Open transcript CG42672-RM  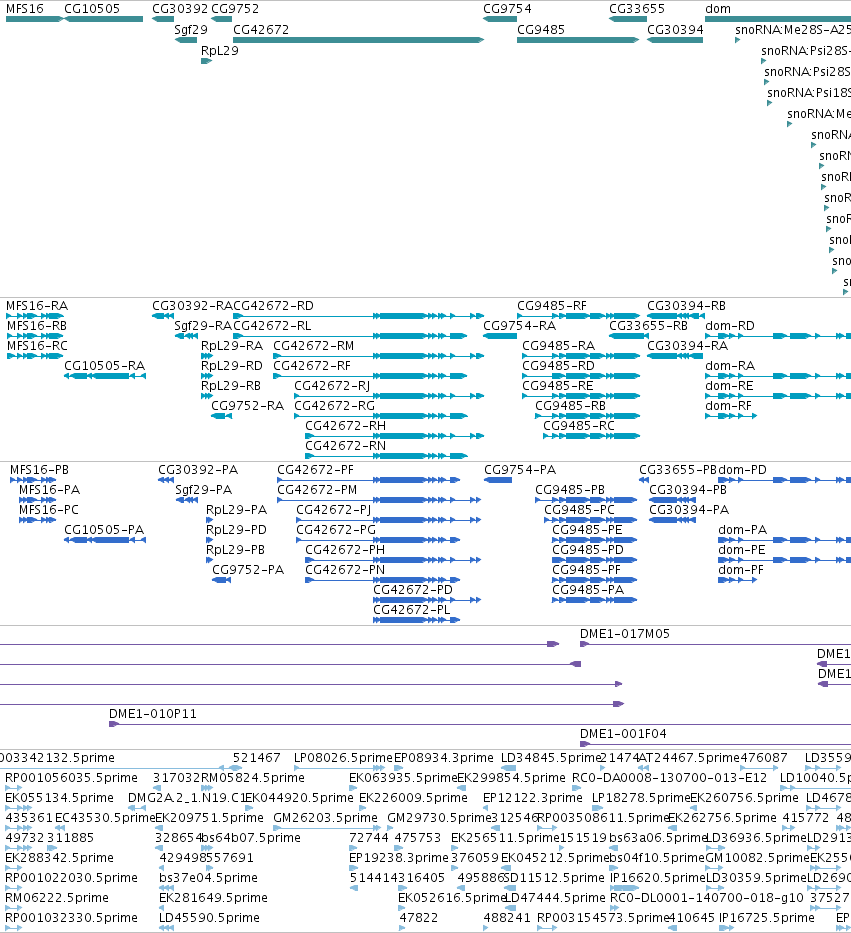coord(313,346)
